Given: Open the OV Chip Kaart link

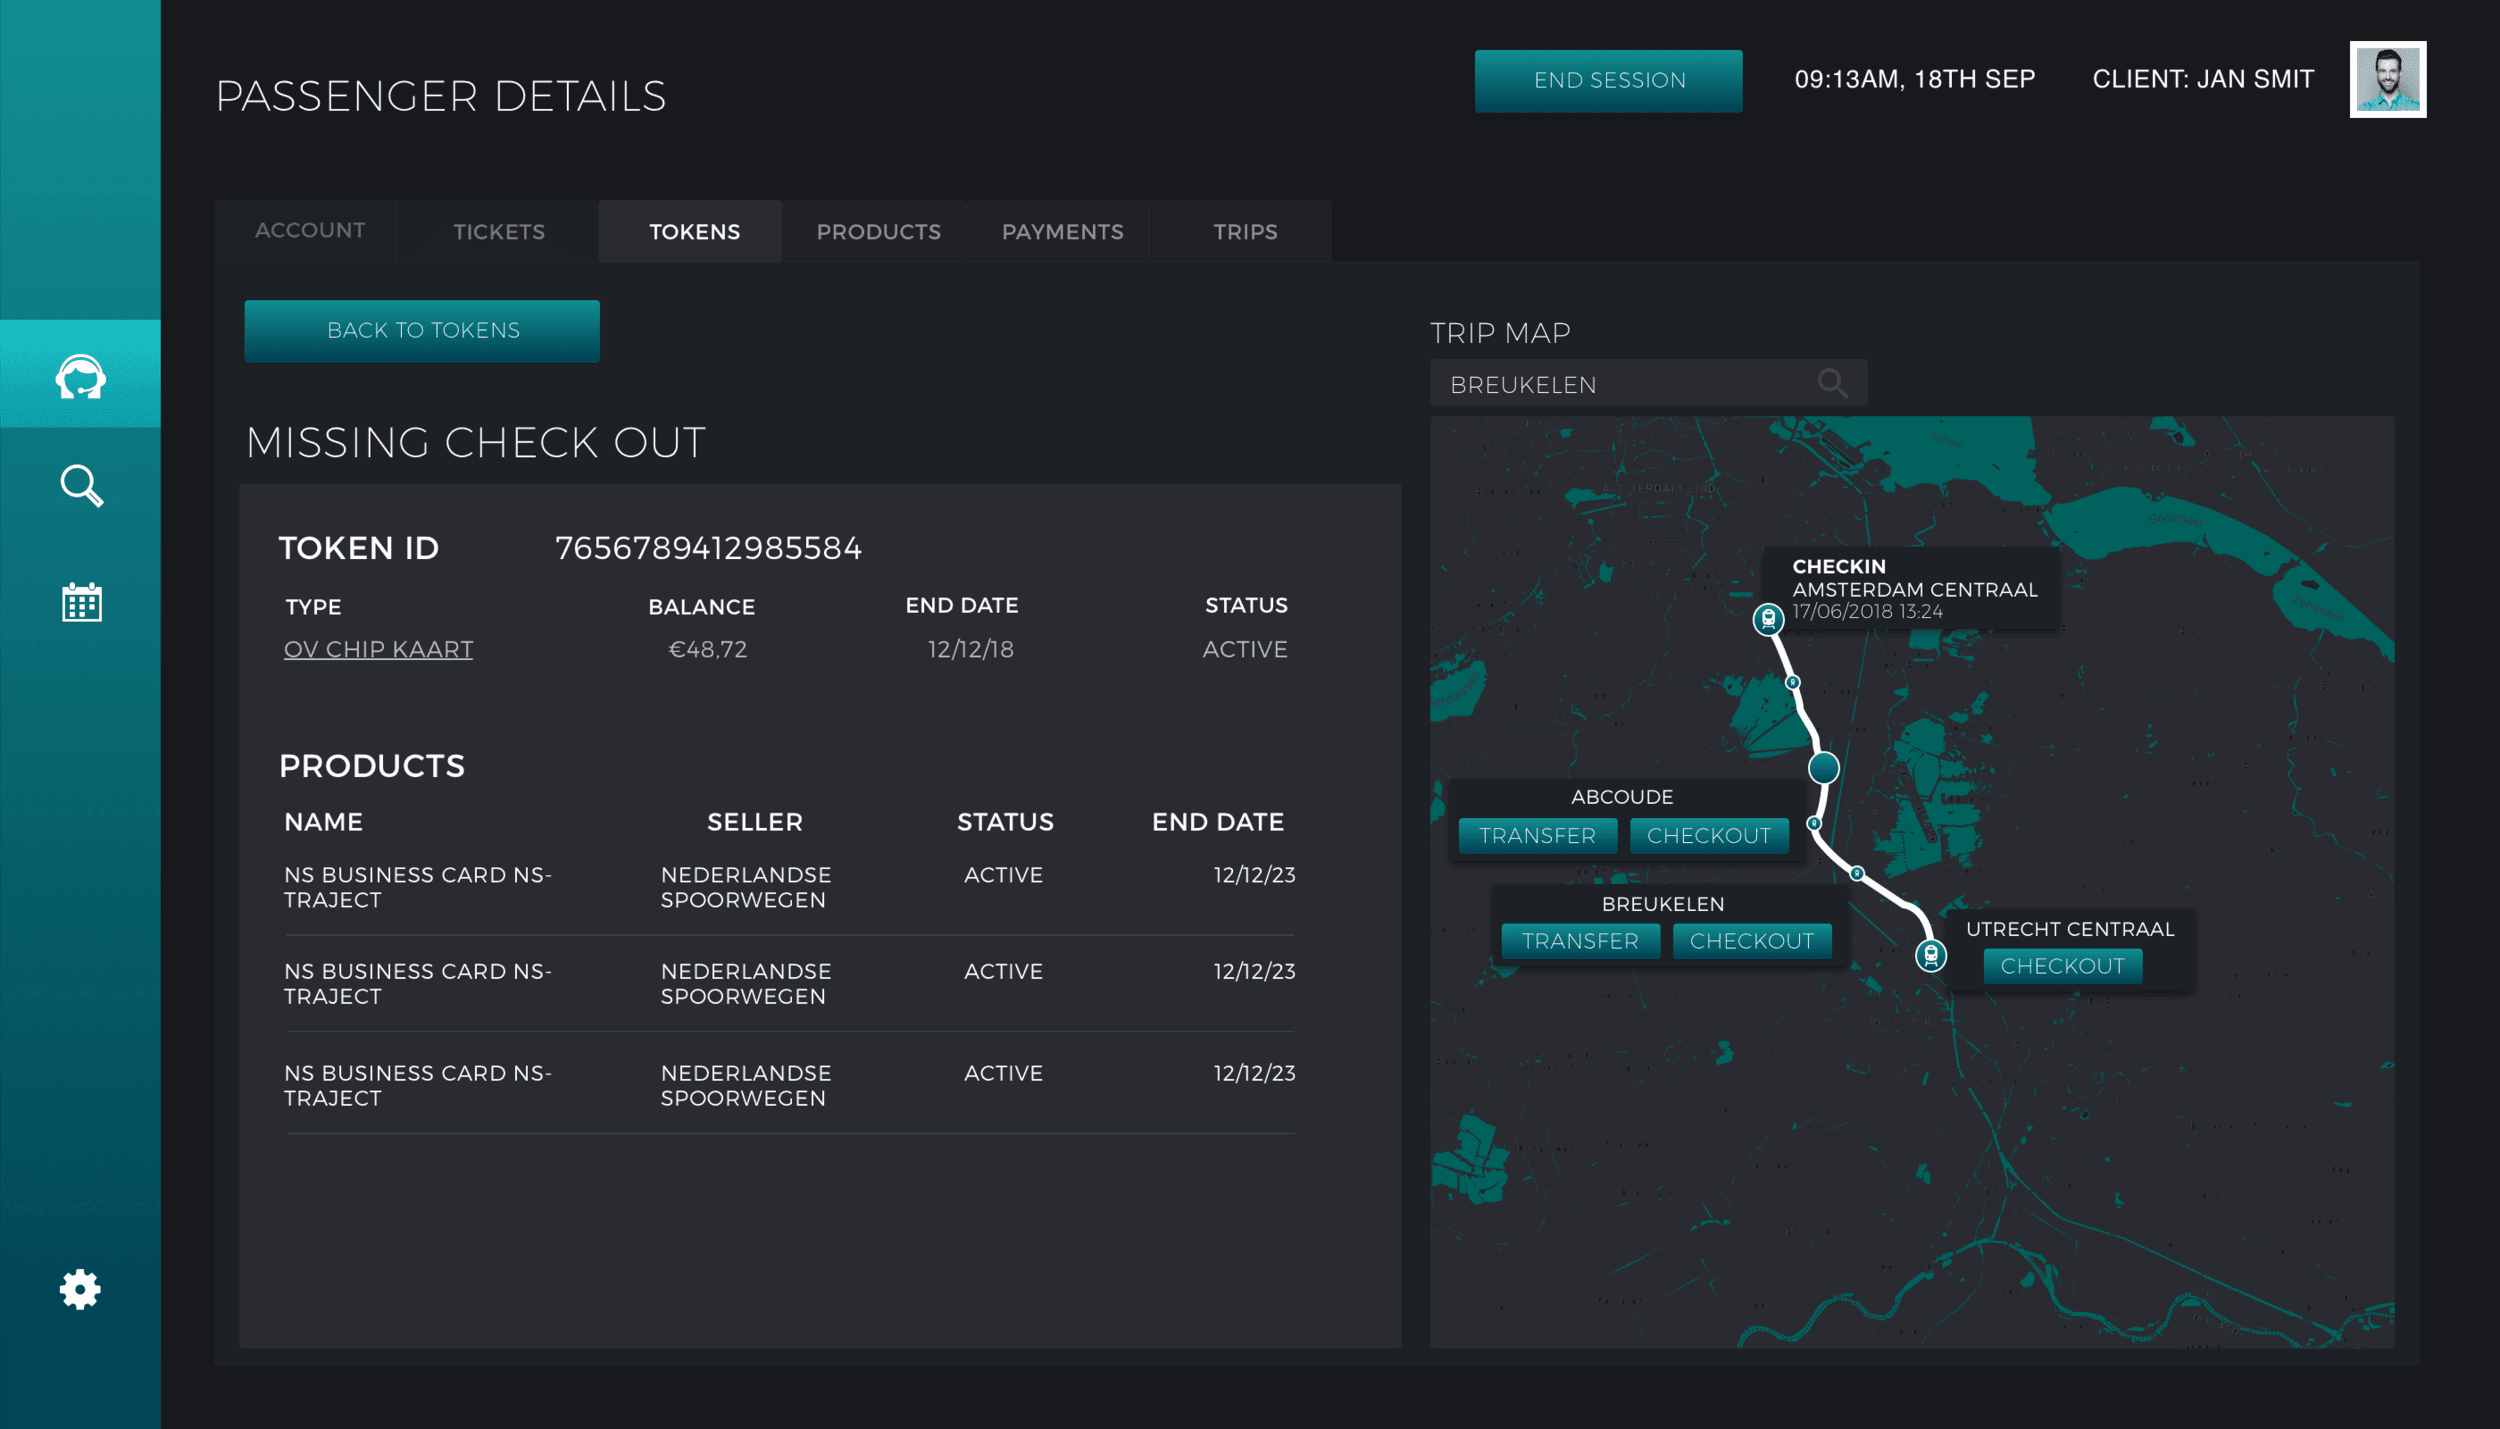Looking at the screenshot, I should tap(378, 649).
